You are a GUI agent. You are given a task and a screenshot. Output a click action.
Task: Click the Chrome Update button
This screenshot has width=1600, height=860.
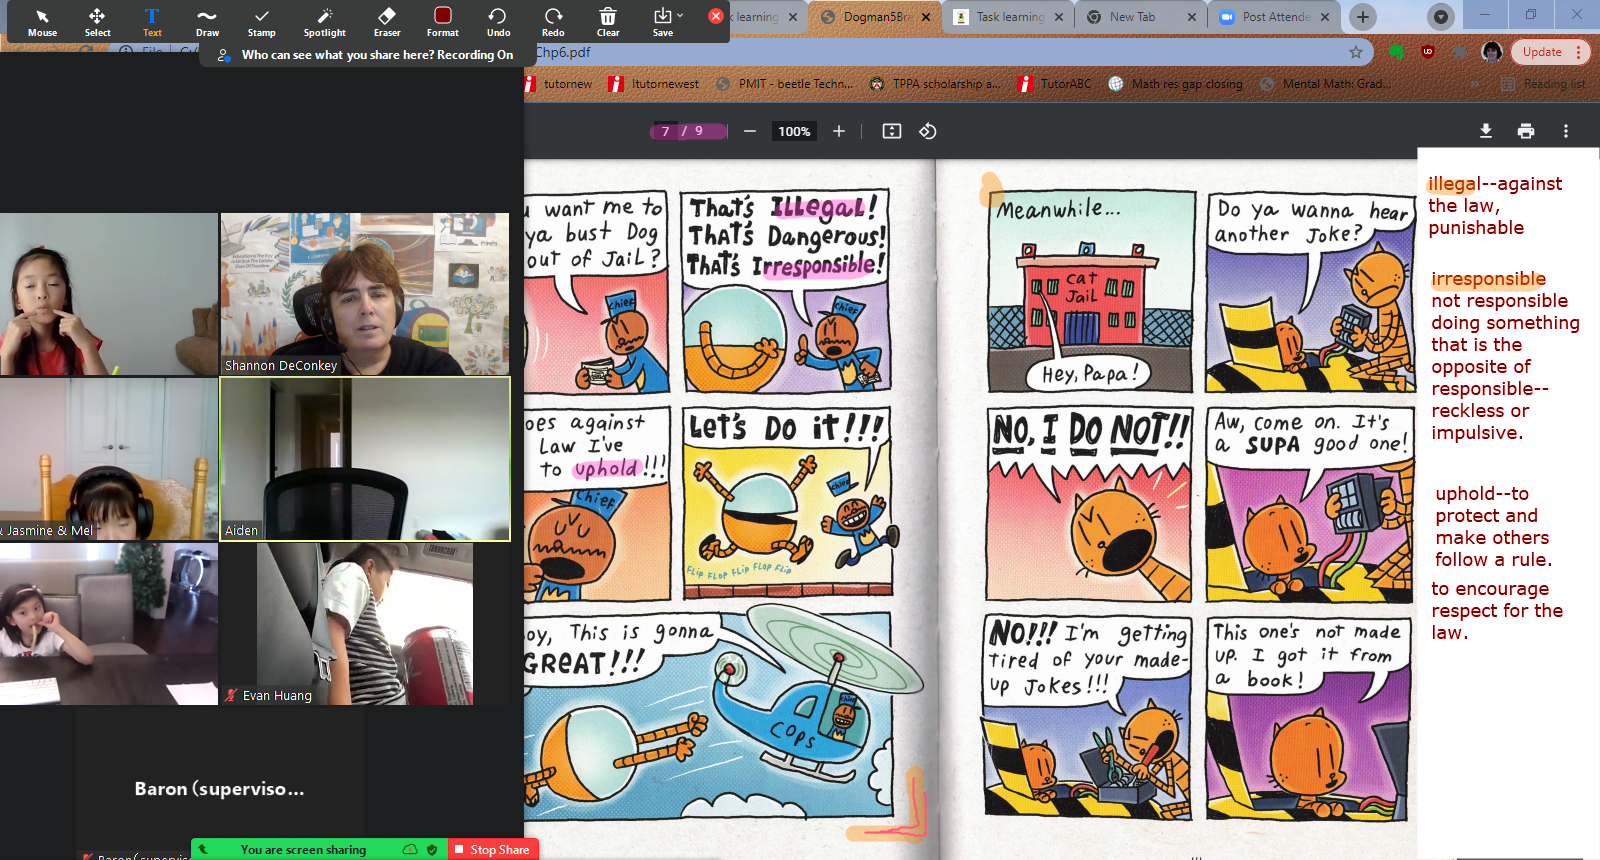click(1549, 52)
